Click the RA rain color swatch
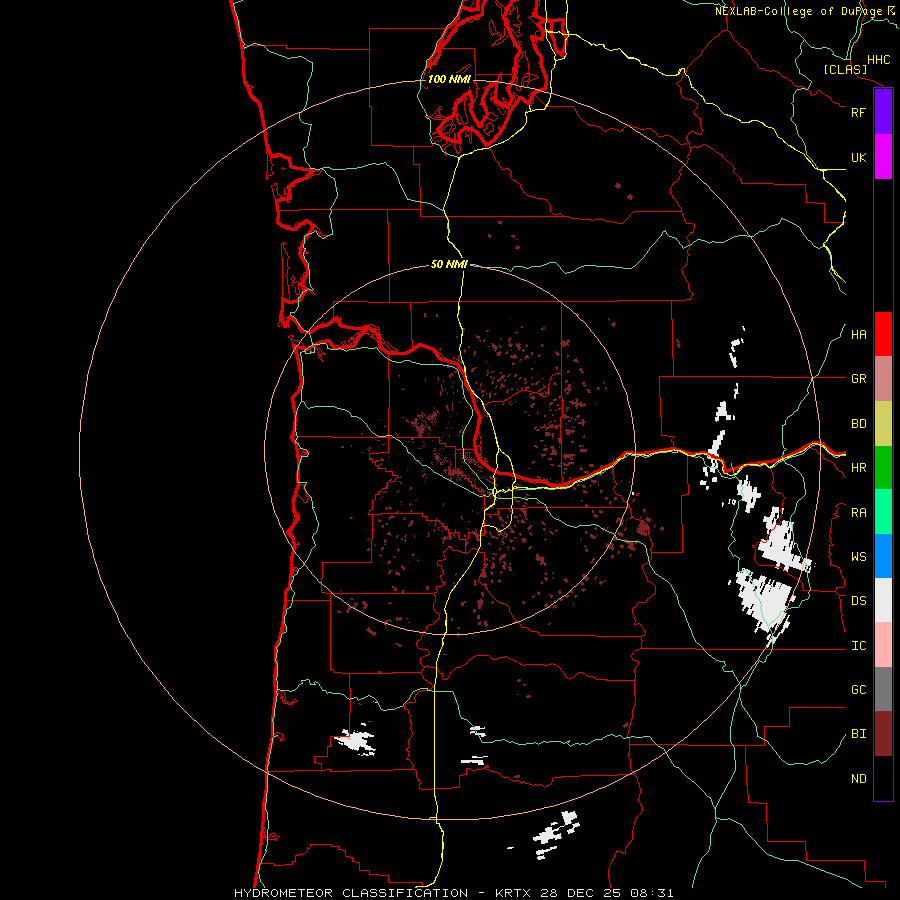This screenshot has height=900, width=900. coord(883,512)
